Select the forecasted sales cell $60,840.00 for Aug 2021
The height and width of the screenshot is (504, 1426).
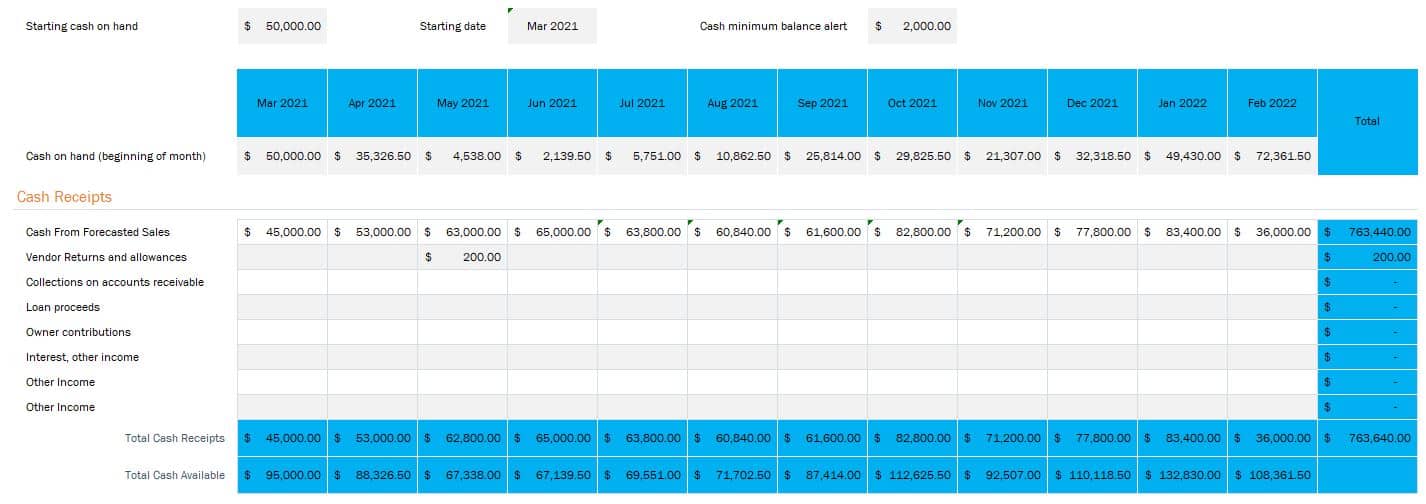732,232
